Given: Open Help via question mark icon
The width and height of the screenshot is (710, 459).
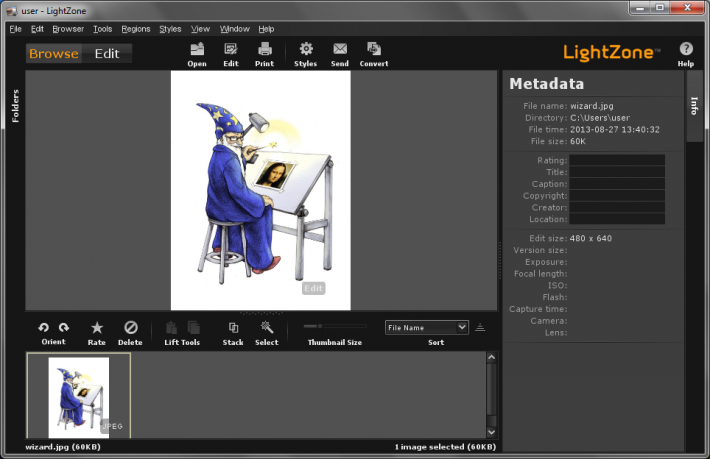Looking at the screenshot, I should 686,48.
